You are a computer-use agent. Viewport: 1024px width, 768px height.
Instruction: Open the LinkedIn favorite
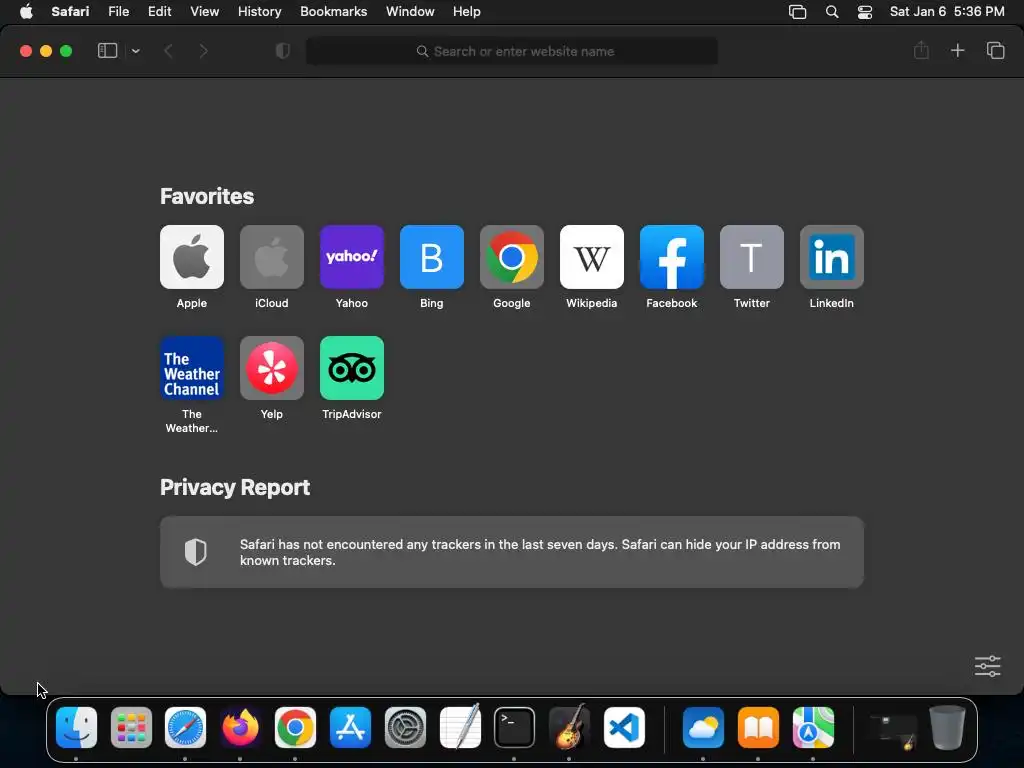(831, 257)
